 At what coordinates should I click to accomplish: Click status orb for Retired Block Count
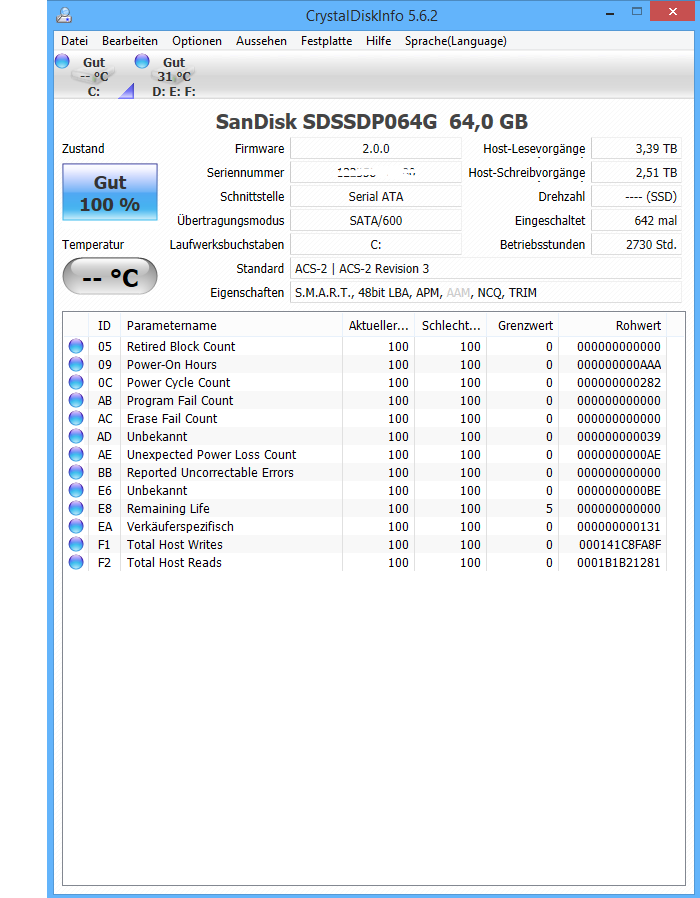click(76, 346)
